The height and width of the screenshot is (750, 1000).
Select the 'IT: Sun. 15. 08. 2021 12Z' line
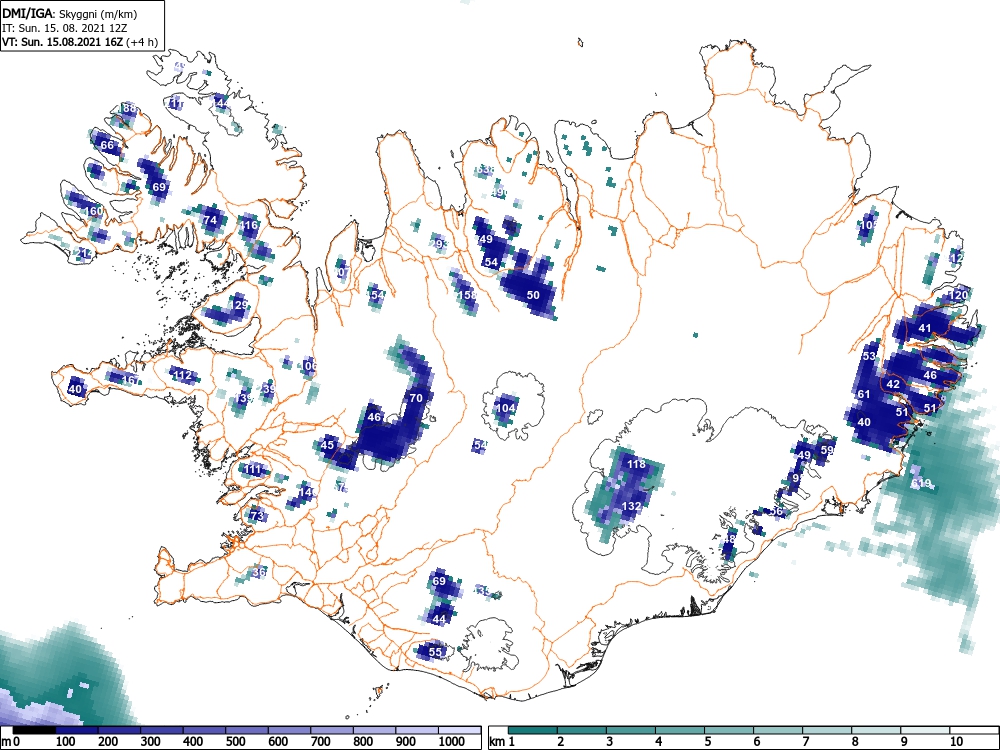[x=64, y=28]
